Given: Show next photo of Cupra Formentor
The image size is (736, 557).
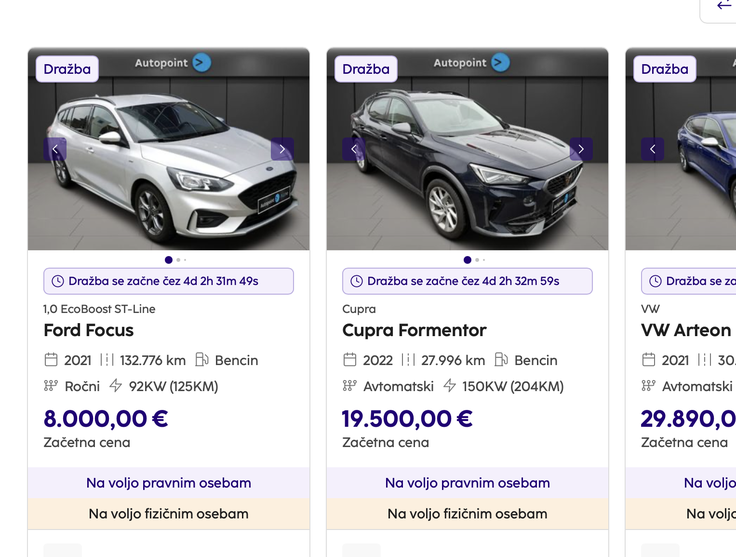Looking at the screenshot, I should pyautogui.click(x=581, y=149).
